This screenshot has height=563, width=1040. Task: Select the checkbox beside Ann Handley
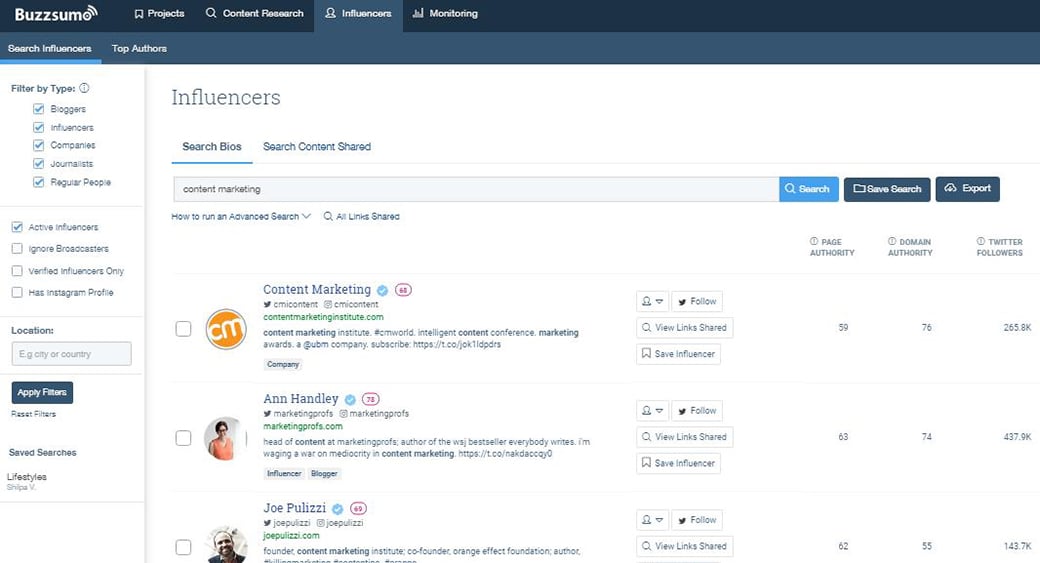pos(183,438)
